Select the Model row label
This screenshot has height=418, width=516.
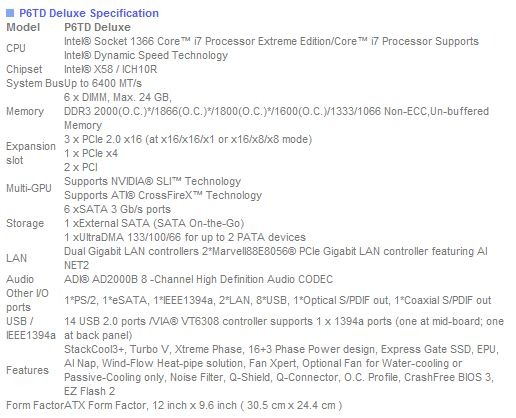(x=23, y=27)
